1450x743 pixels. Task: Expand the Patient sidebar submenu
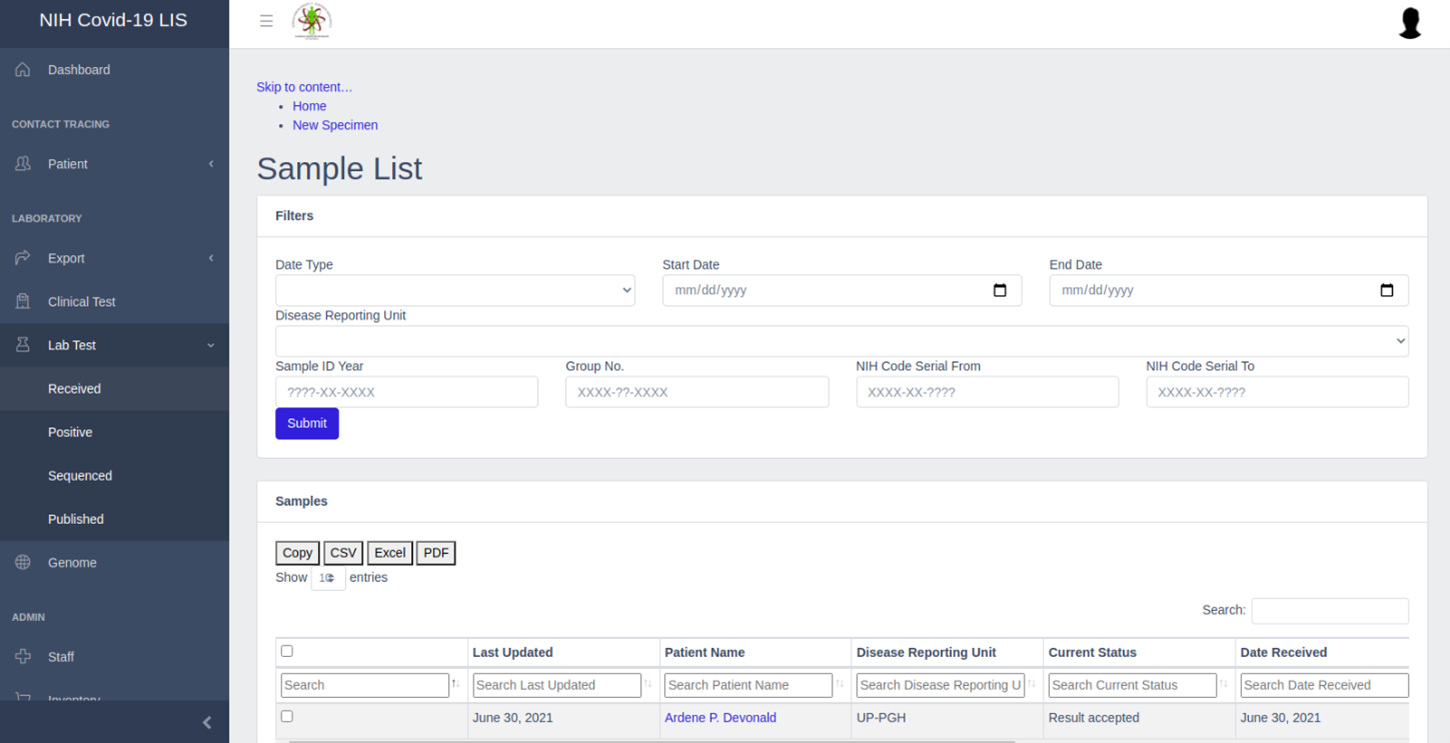114,164
